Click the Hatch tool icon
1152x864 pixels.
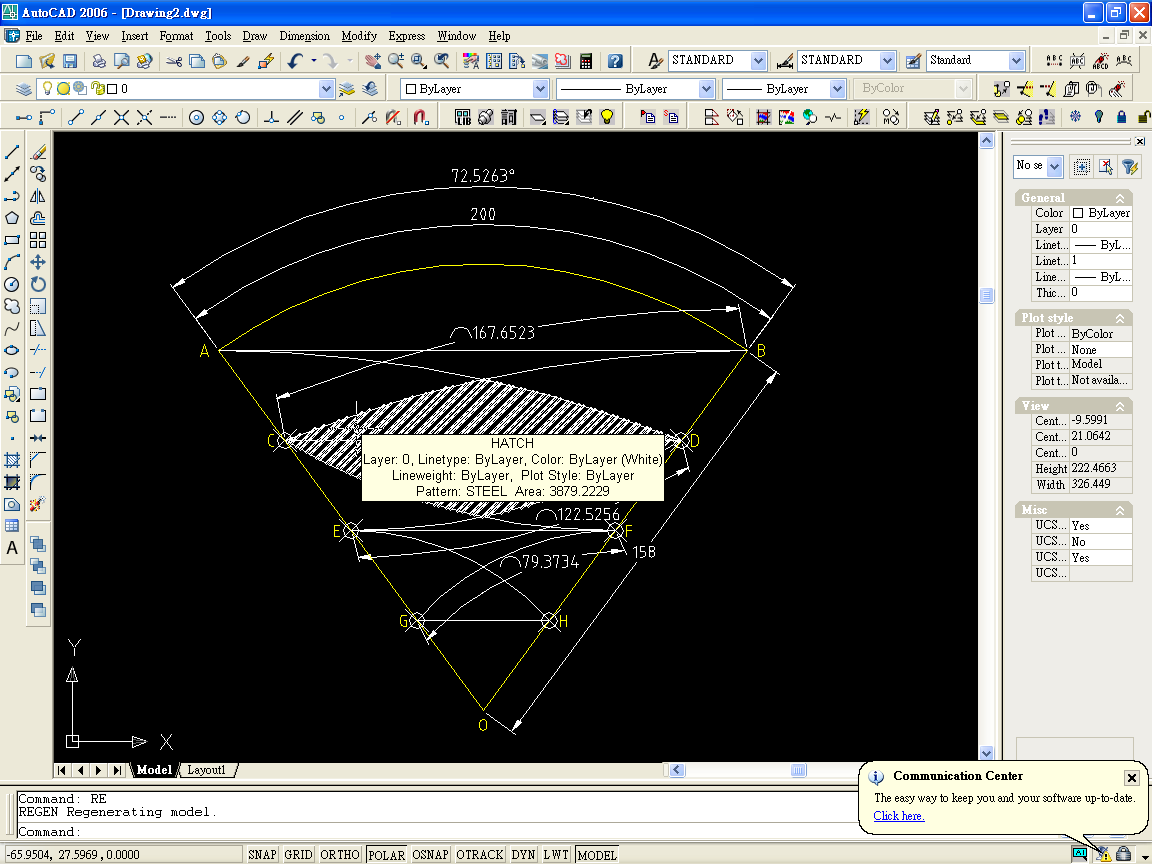click(12, 460)
